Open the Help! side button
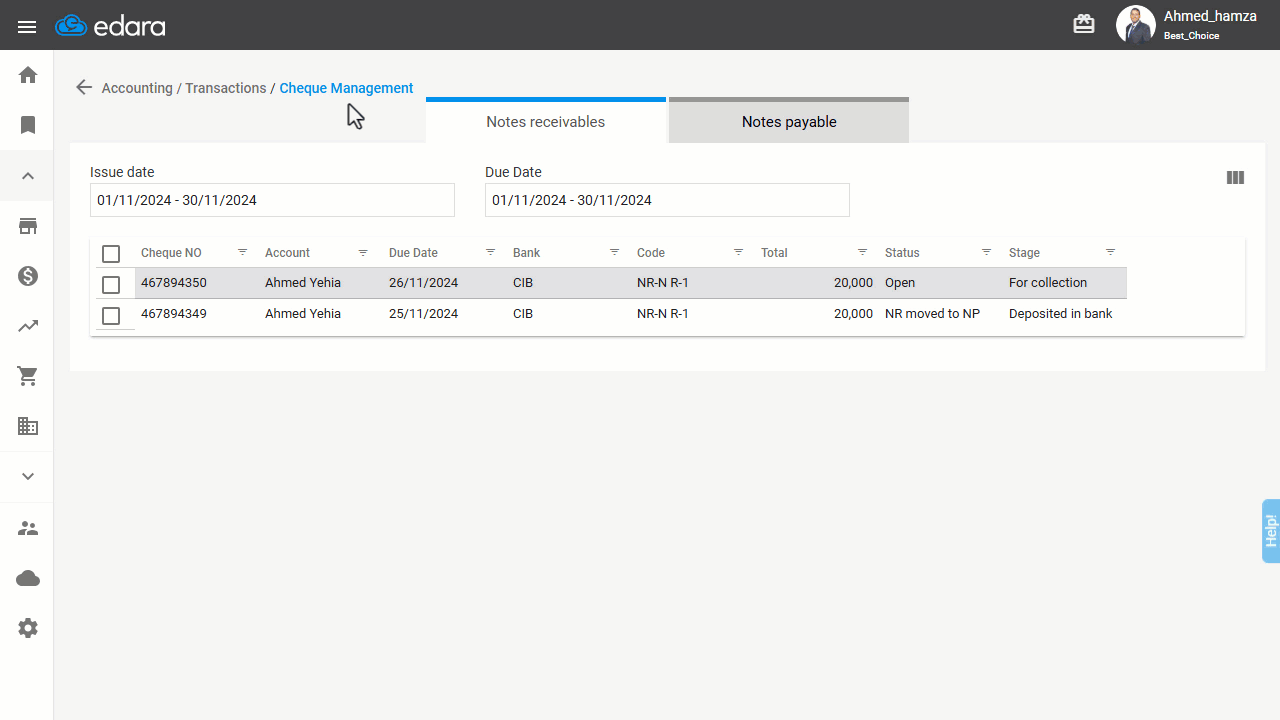 1270,530
